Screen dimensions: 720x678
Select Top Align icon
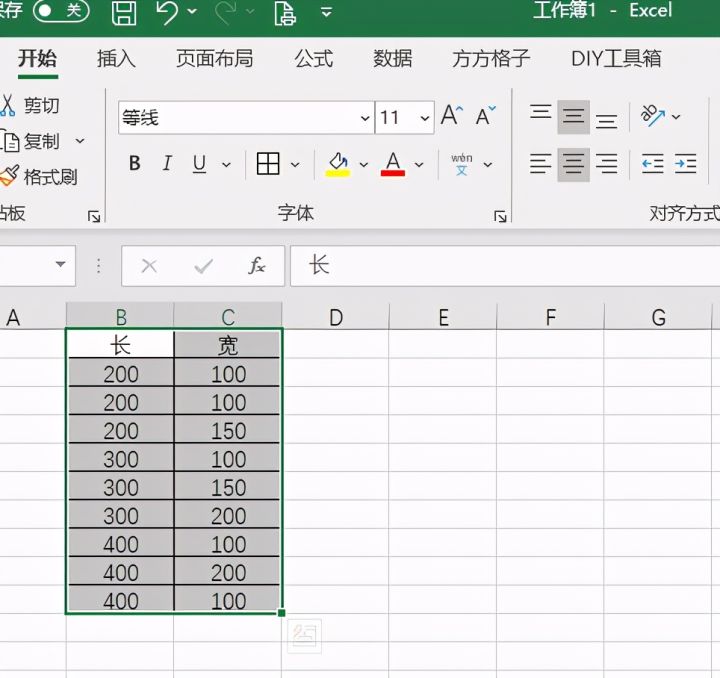point(540,112)
